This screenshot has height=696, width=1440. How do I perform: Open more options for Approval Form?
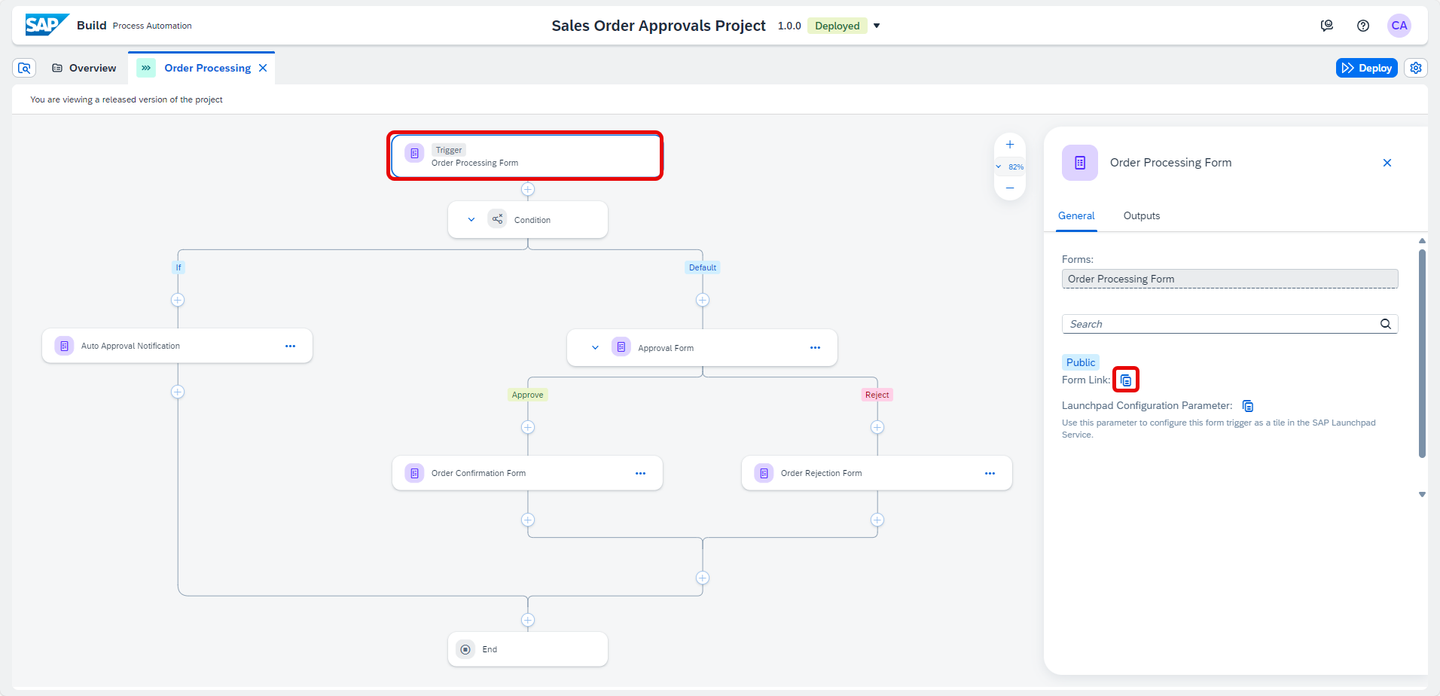[815, 347]
